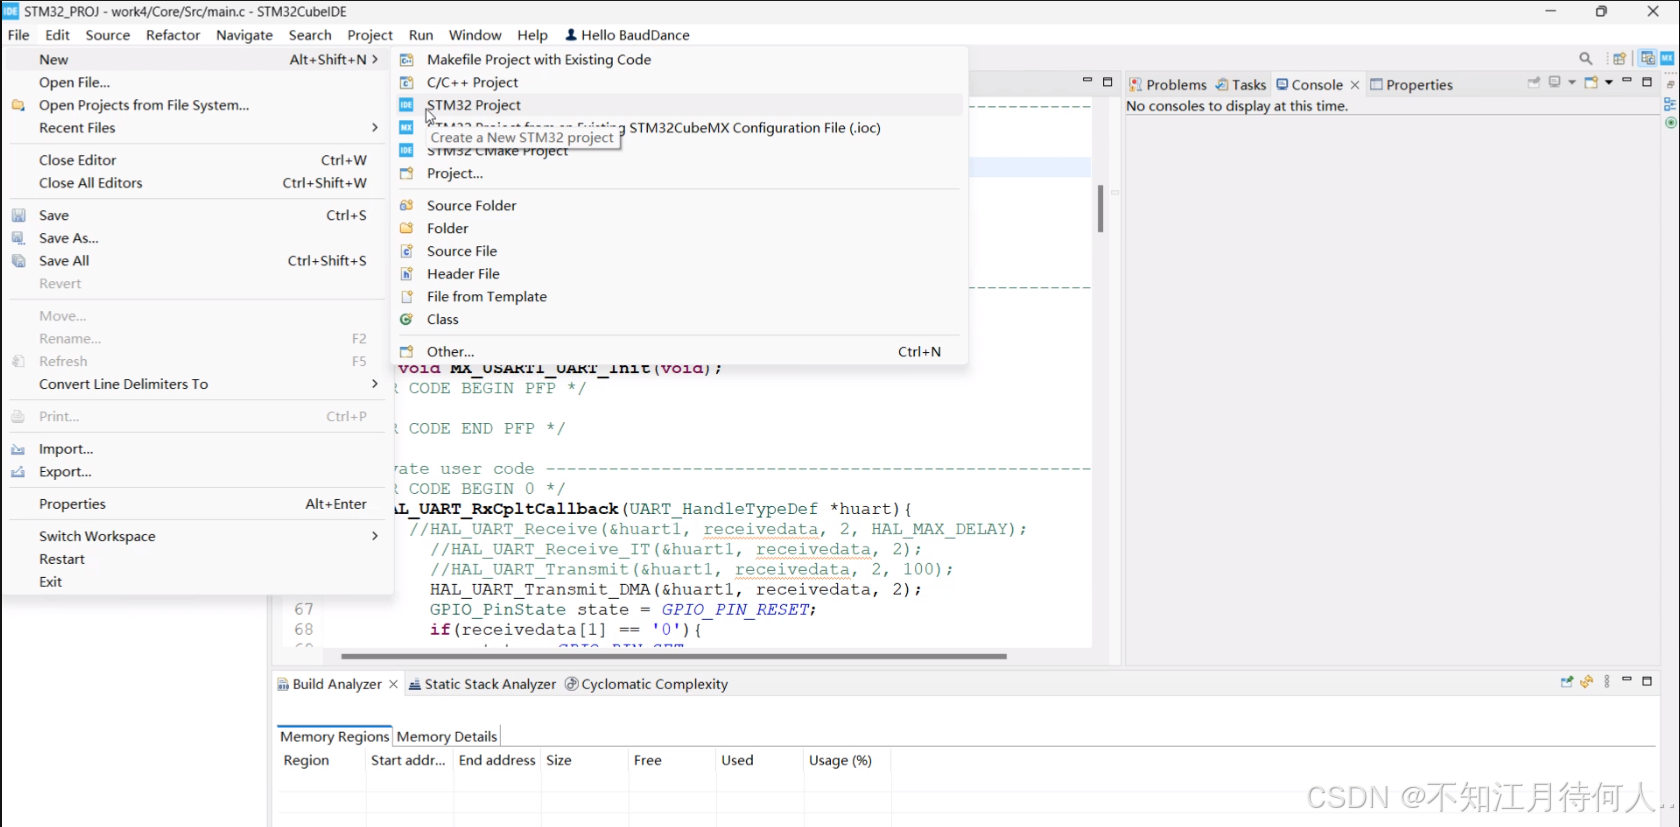Open the Help menu
The height and width of the screenshot is (827, 1680).
point(532,35)
